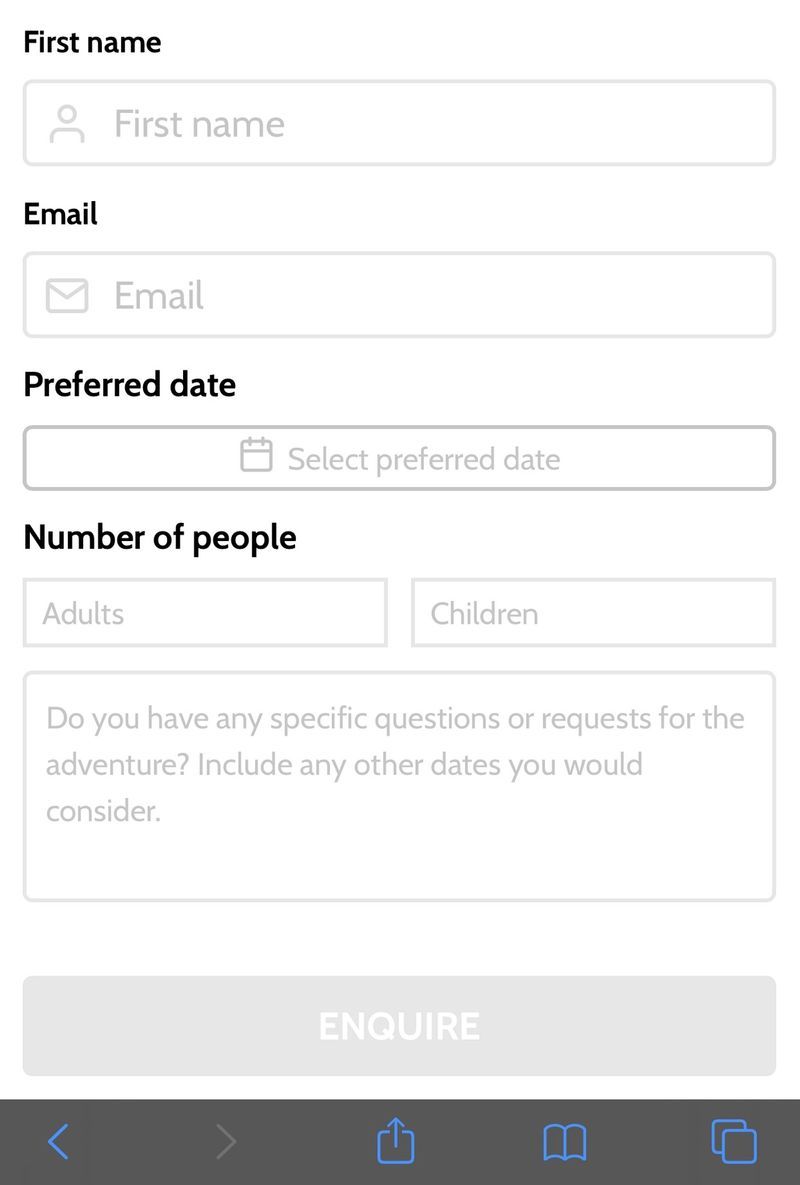The width and height of the screenshot is (800, 1185).
Task: Click the Adults number field
Action: (x=205, y=613)
